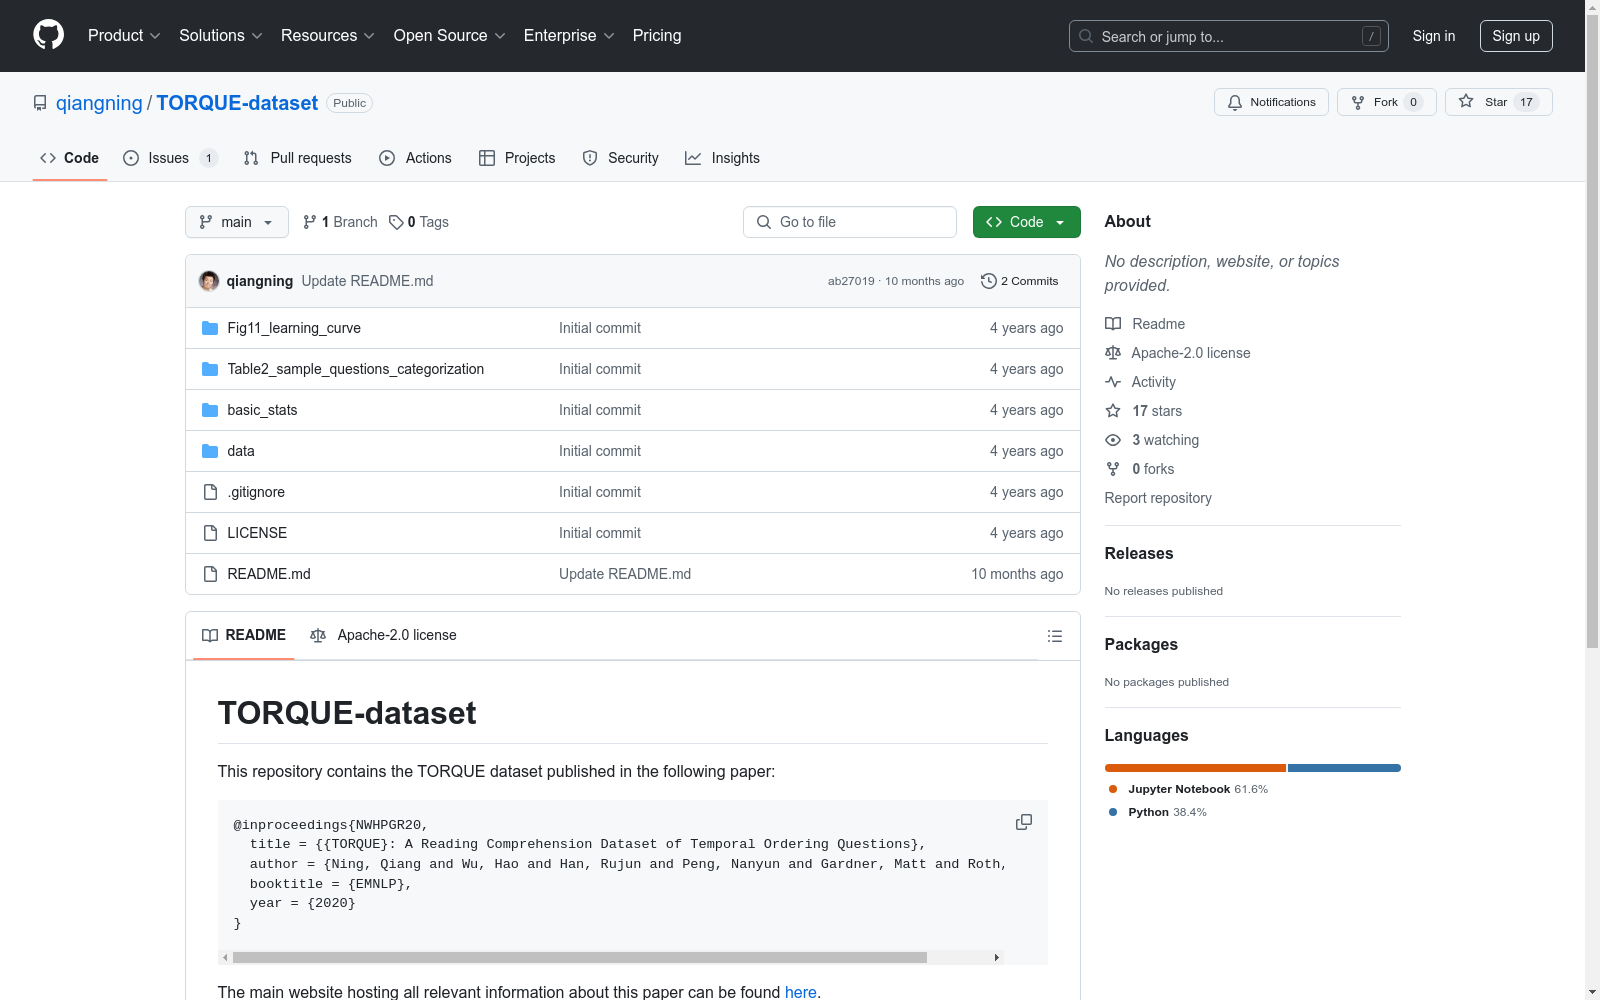Star this repository
This screenshot has width=1600, height=1000.
[1498, 102]
